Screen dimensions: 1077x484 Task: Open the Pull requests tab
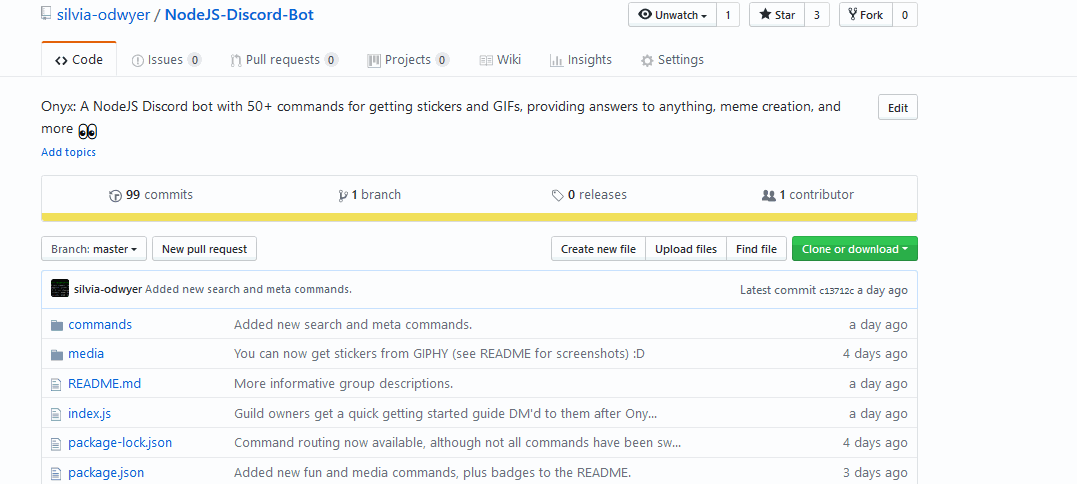point(284,60)
